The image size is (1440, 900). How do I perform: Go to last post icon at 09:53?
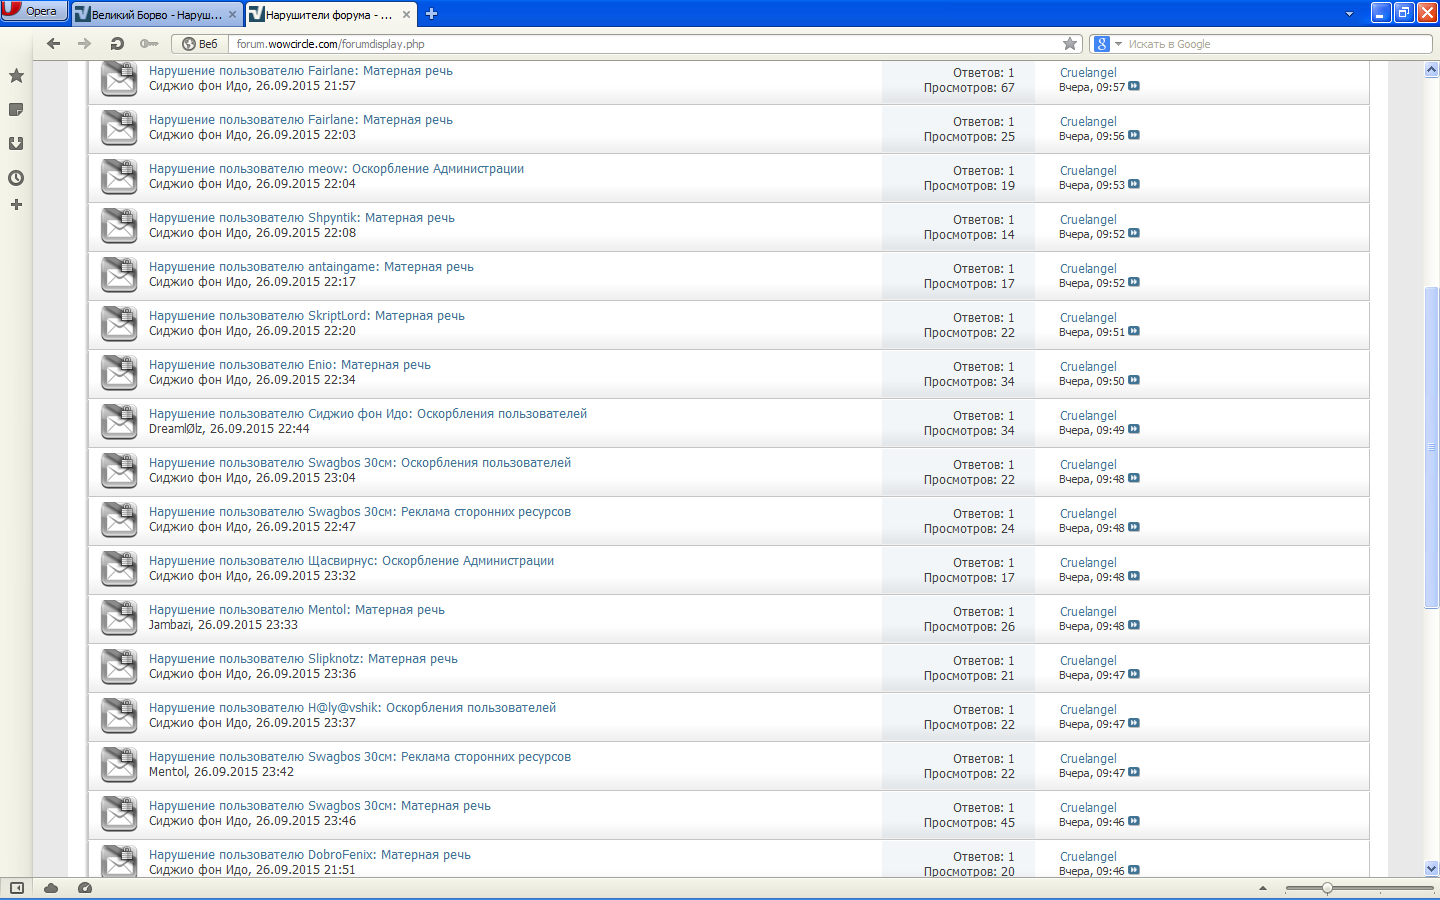coord(1134,185)
